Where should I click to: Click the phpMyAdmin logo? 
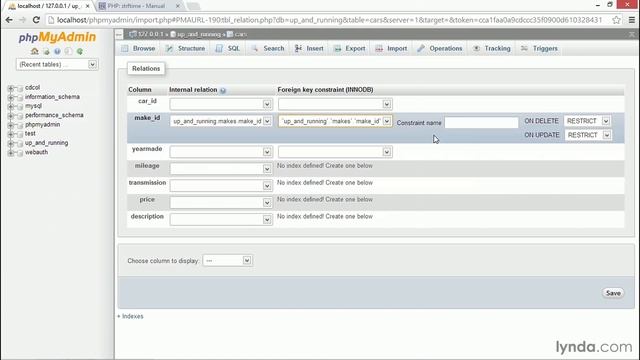pyautogui.click(x=57, y=37)
